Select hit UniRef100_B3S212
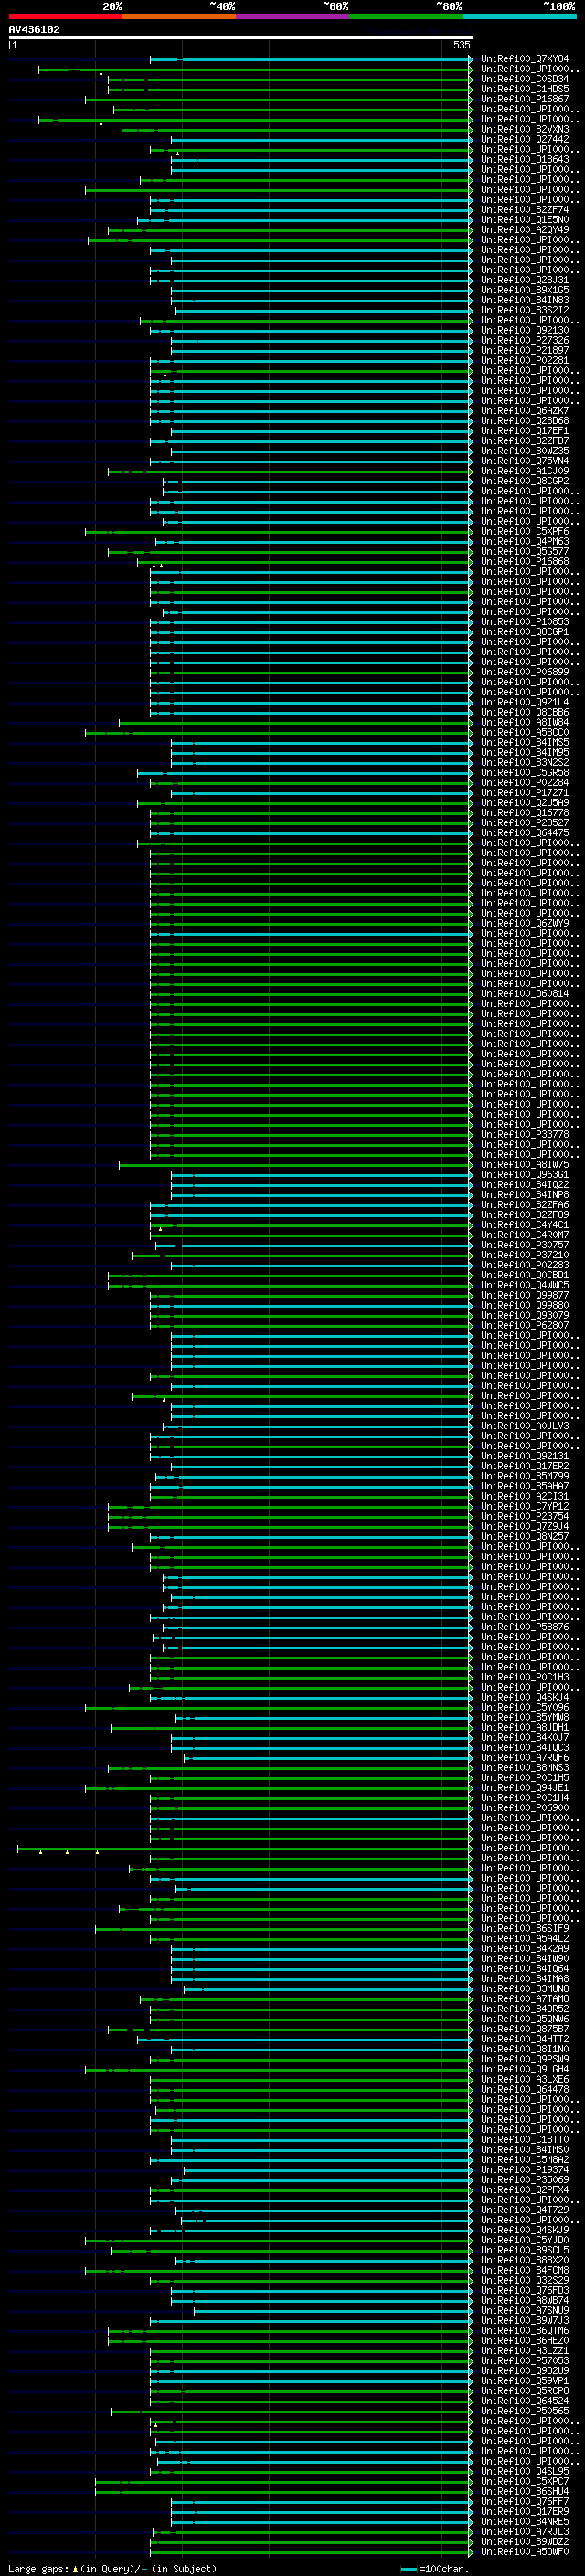This screenshot has width=585, height=2576. click(525, 310)
